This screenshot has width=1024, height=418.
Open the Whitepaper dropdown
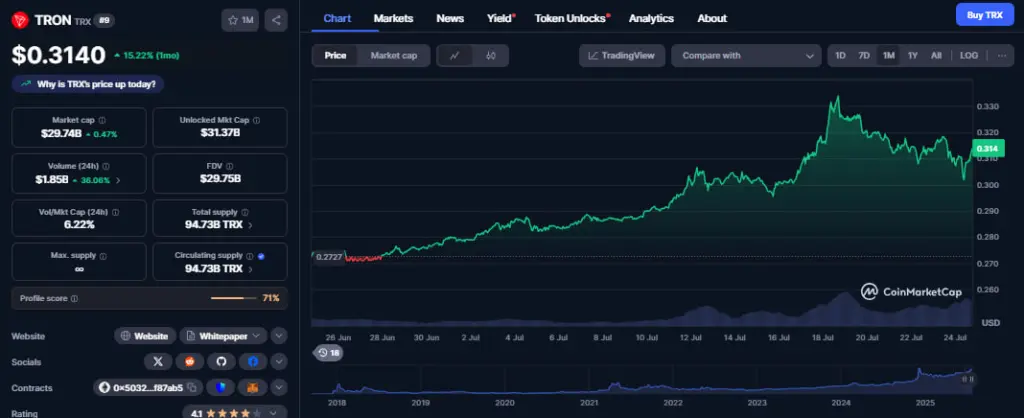[x=223, y=336]
